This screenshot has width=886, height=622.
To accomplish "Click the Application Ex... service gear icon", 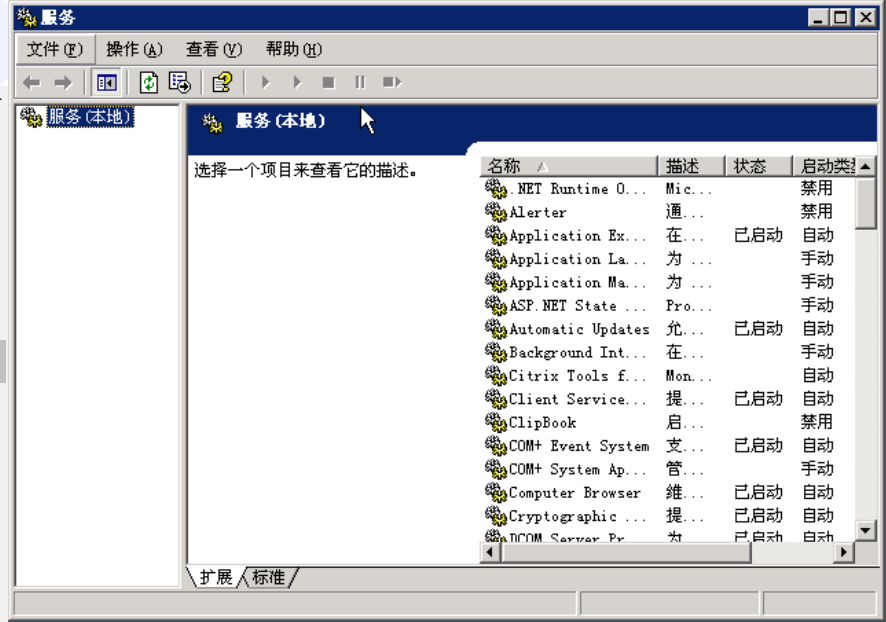I will (x=496, y=235).
